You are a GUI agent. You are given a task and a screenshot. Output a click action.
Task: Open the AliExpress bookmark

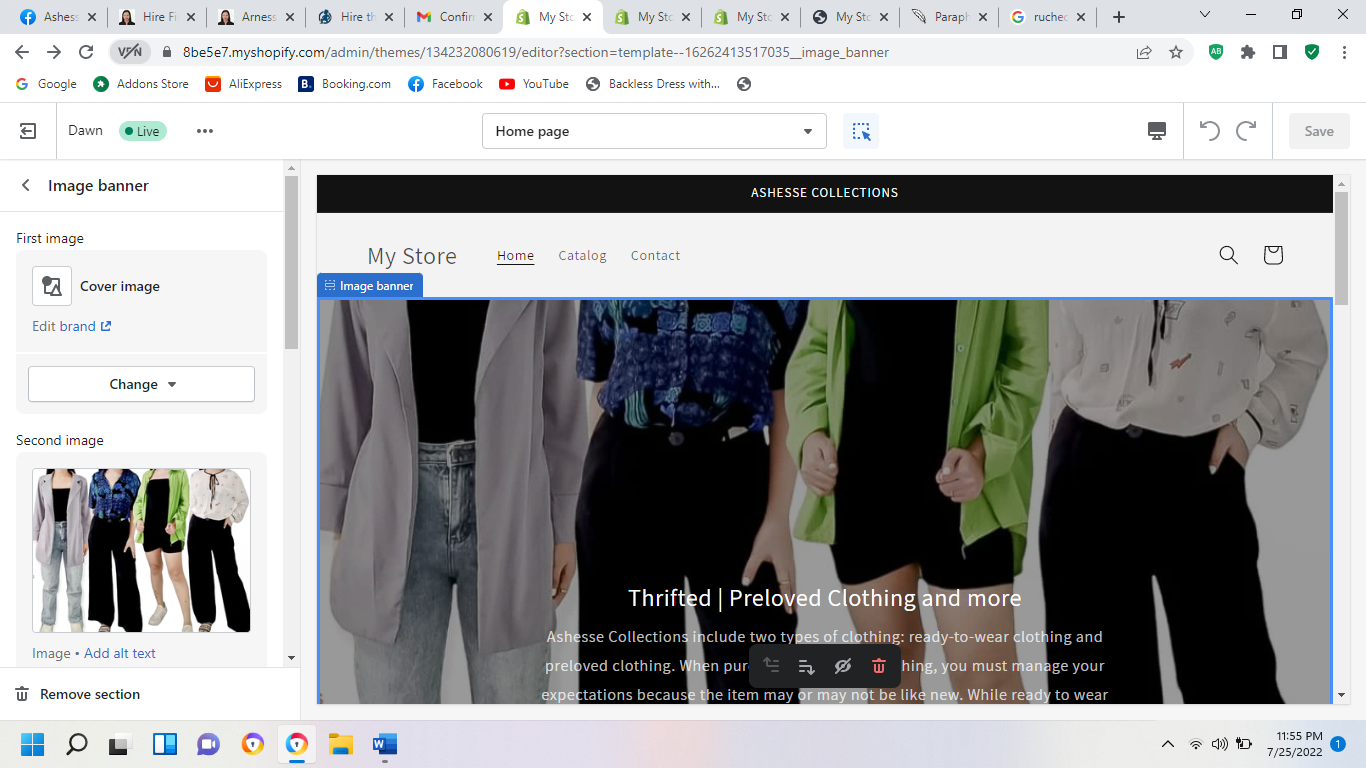(x=243, y=84)
